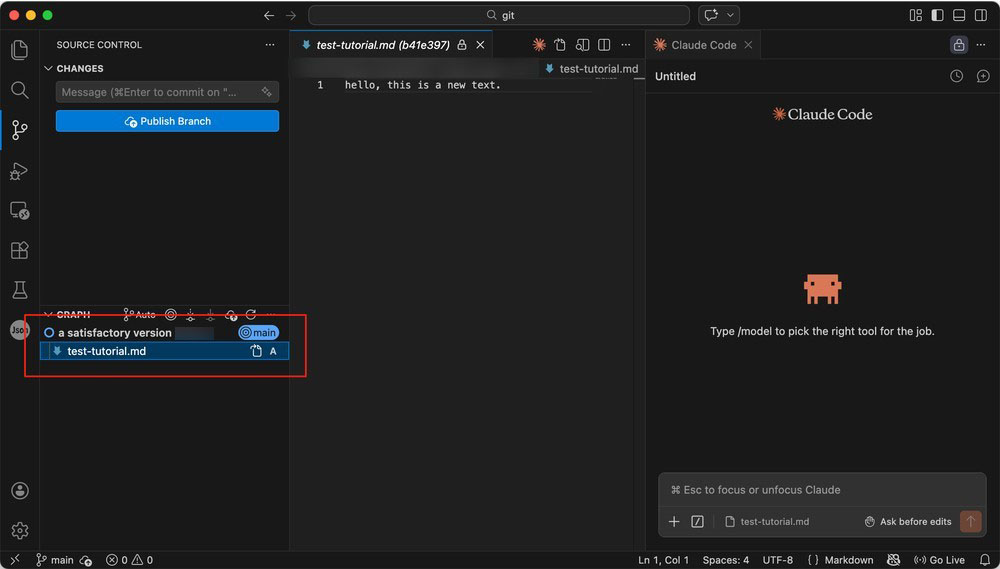Click the Graph publish cloud icon

[x=231, y=314]
